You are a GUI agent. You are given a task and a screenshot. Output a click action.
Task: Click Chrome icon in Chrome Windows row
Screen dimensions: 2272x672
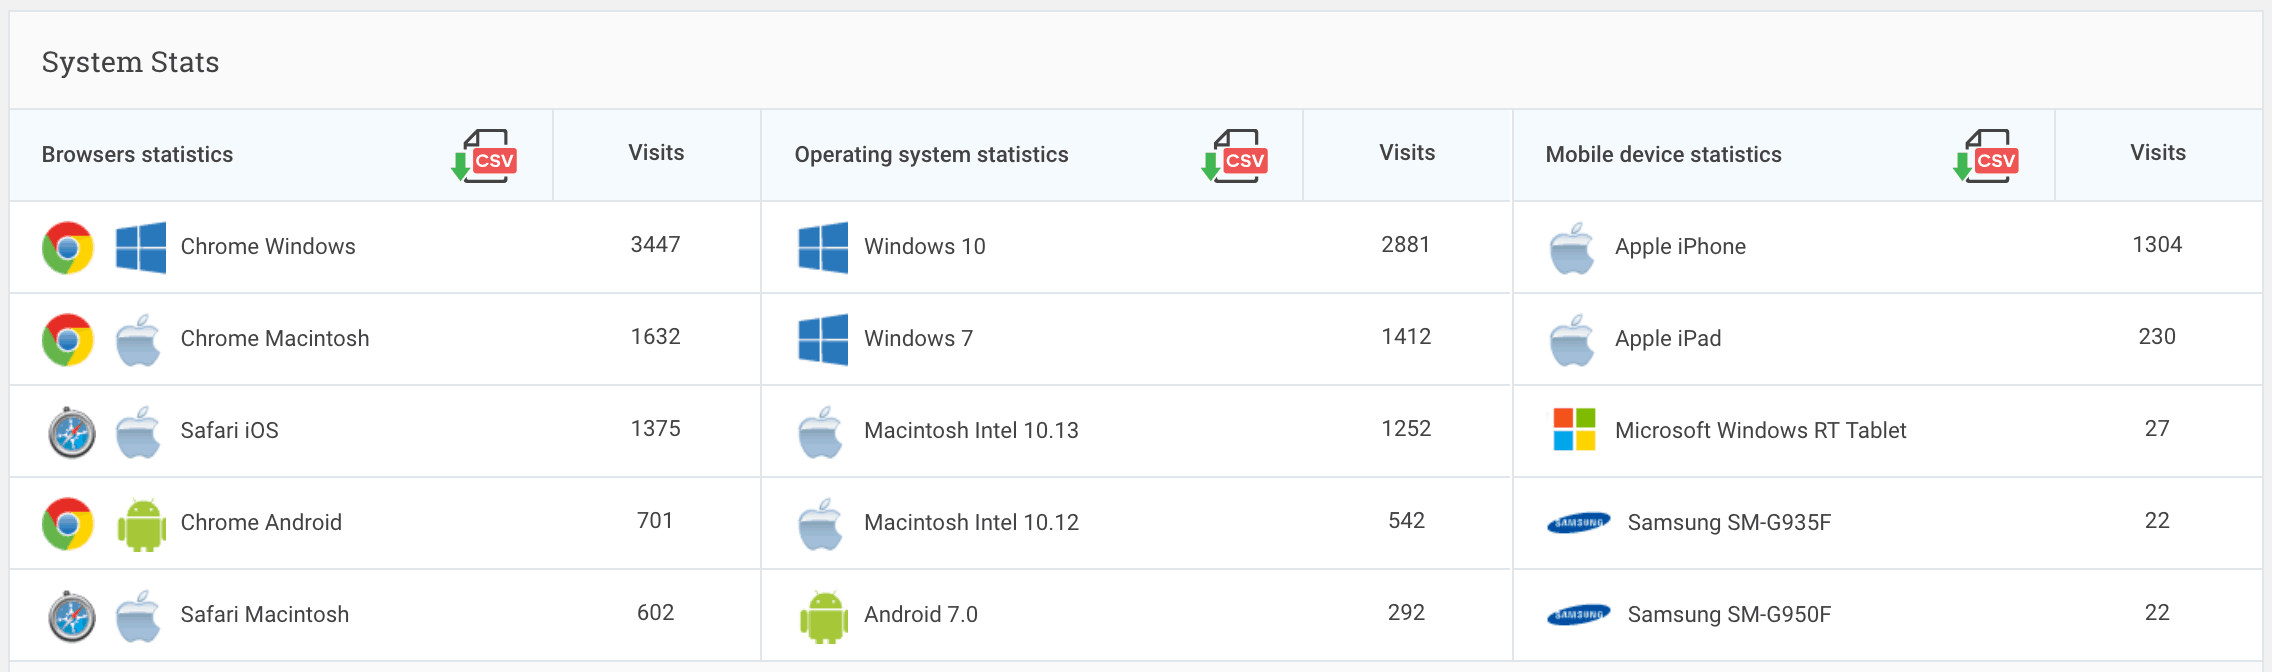click(68, 247)
